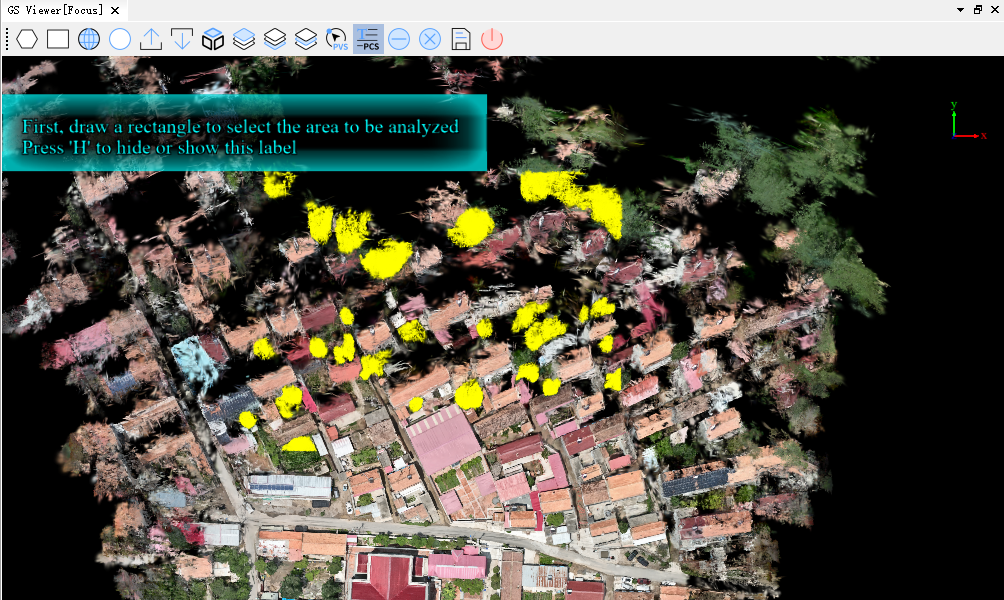Select the circle selection tool

(120, 39)
